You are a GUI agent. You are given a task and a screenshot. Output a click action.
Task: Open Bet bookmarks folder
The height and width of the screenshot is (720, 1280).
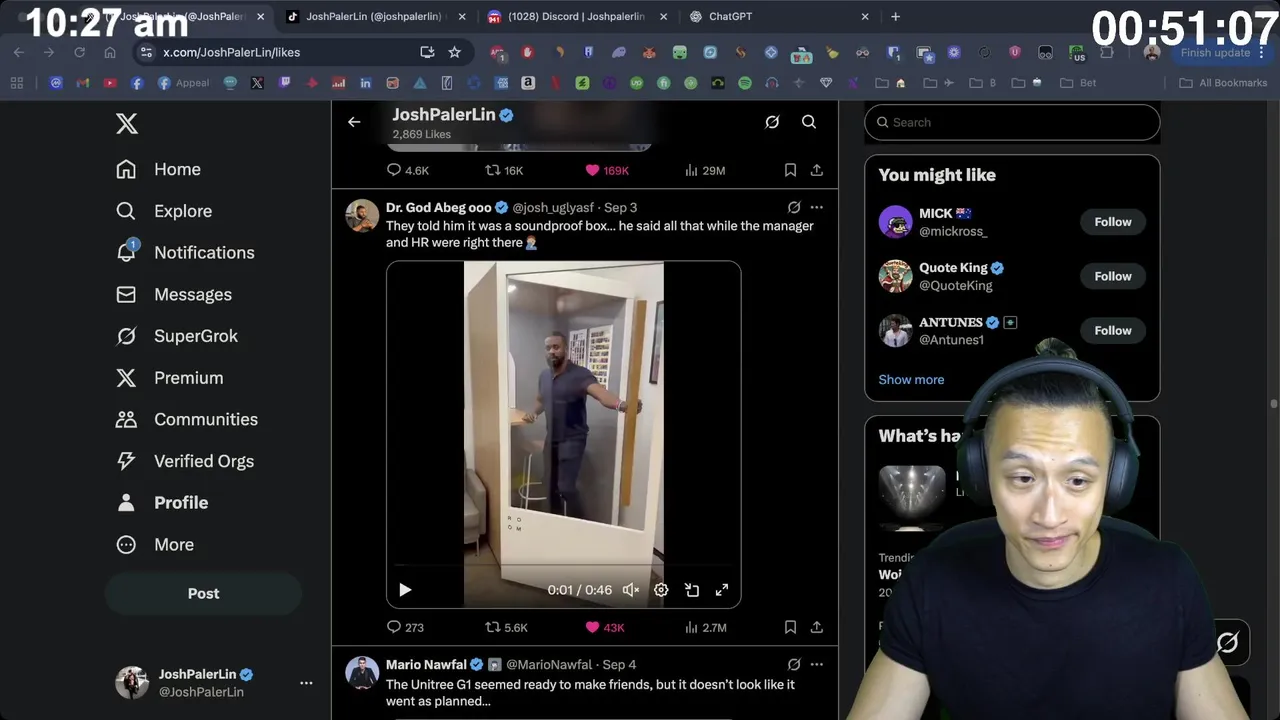click(x=1078, y=83)
